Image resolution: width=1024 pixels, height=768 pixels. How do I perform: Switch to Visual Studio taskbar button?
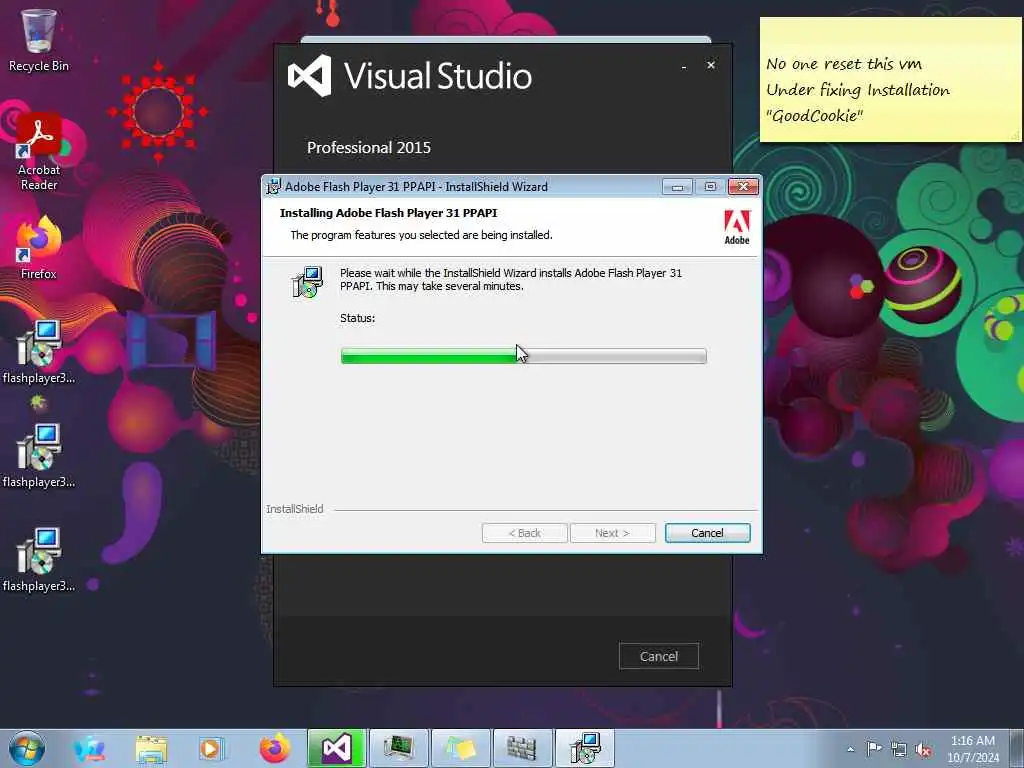coord(336,748)
